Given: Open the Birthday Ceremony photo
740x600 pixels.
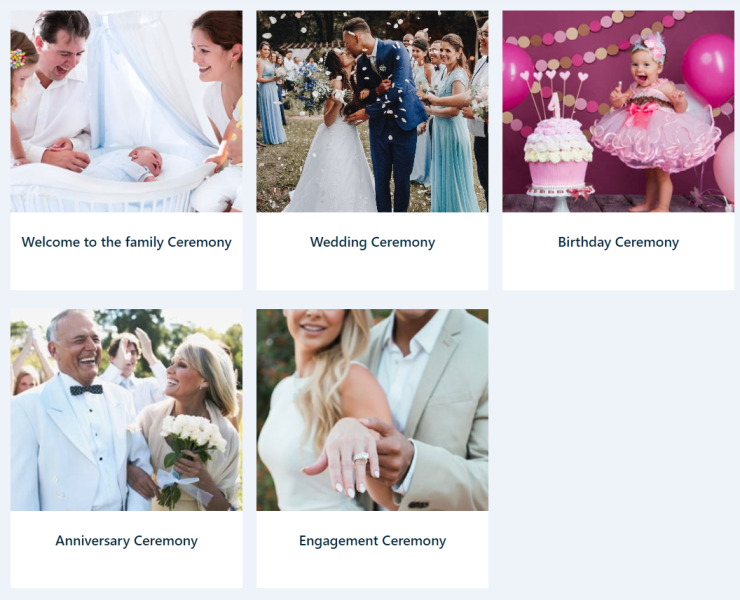Looking at the screenshot, I should [x=618, y=111].
